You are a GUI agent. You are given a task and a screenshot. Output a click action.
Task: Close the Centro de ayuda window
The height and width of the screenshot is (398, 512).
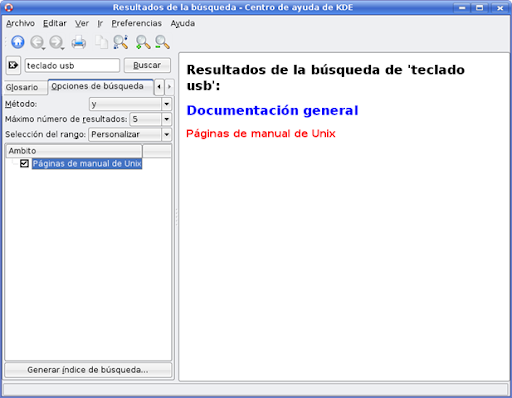[x=500, y=8]
